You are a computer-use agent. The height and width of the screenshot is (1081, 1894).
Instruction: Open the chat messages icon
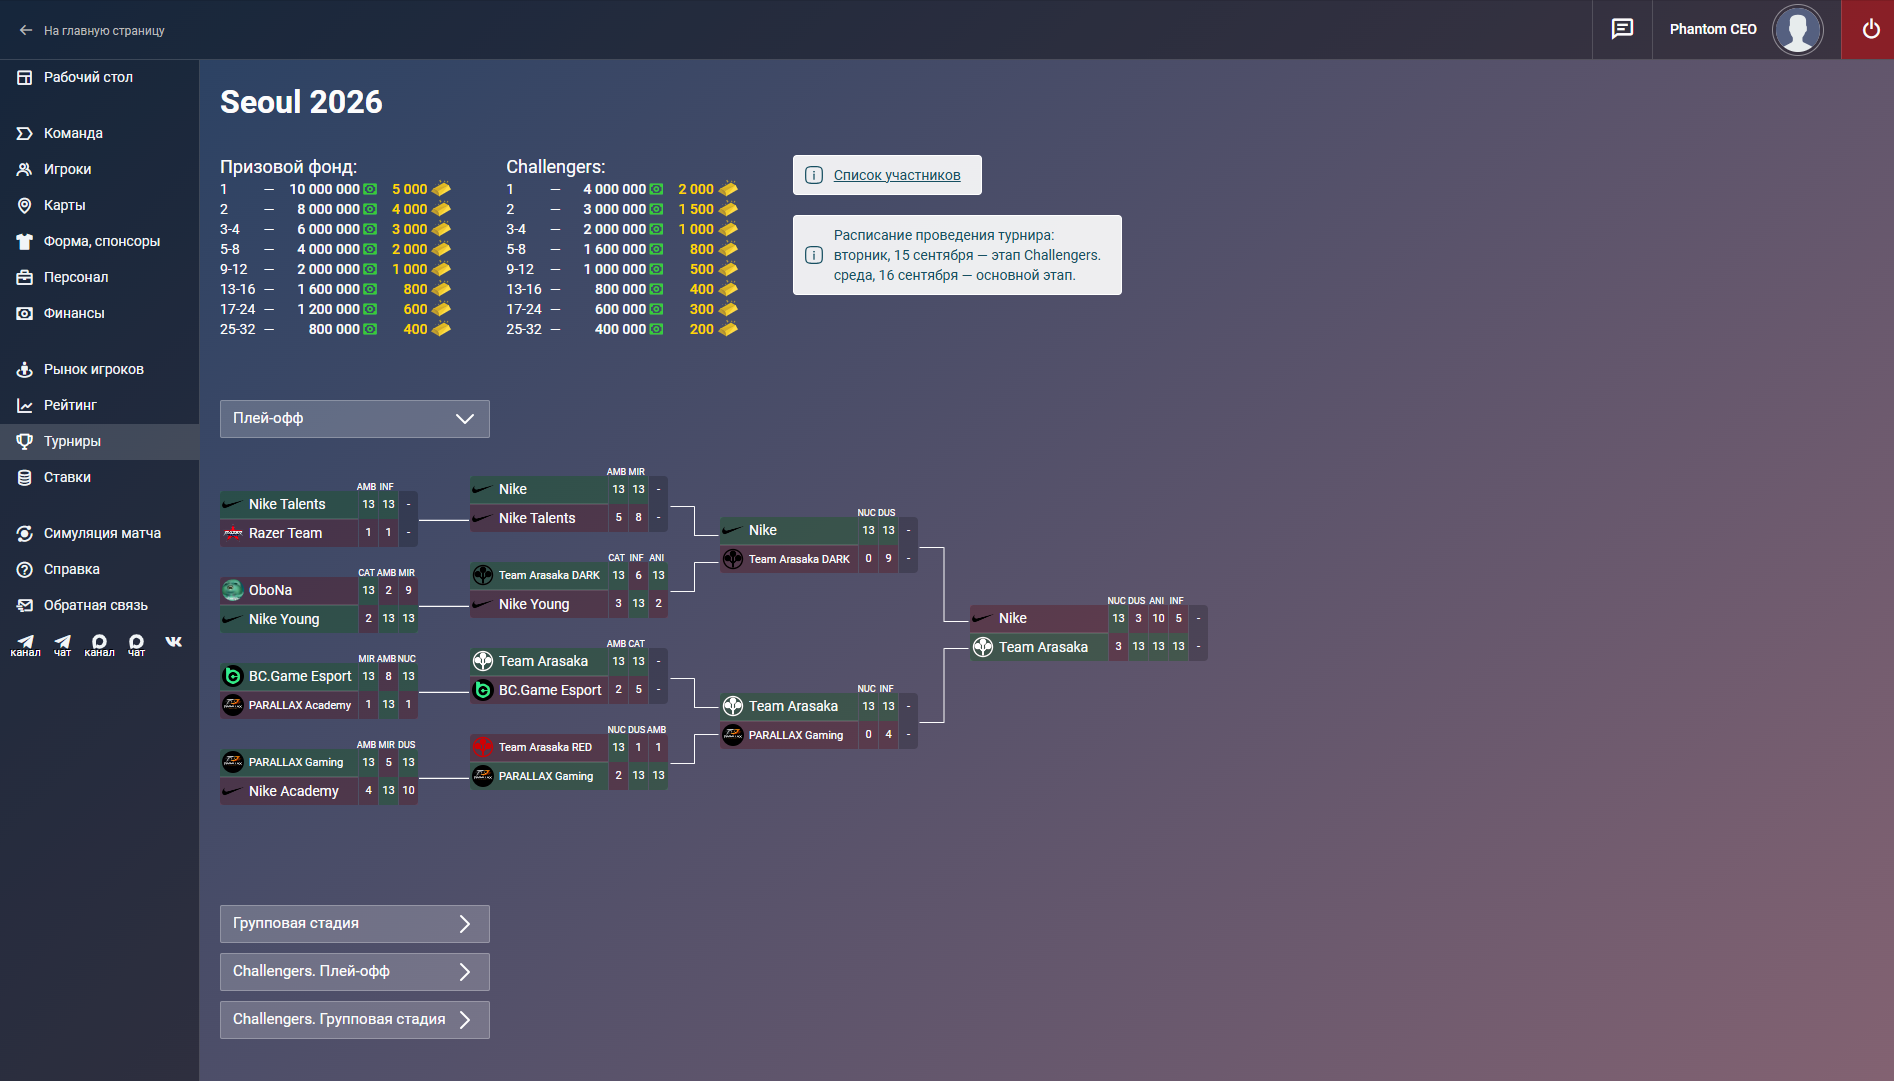tap(1622, 29)
